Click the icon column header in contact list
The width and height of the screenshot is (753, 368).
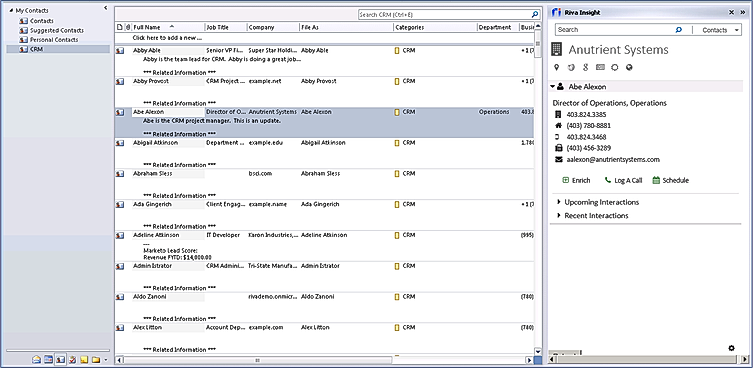[120, 27]
